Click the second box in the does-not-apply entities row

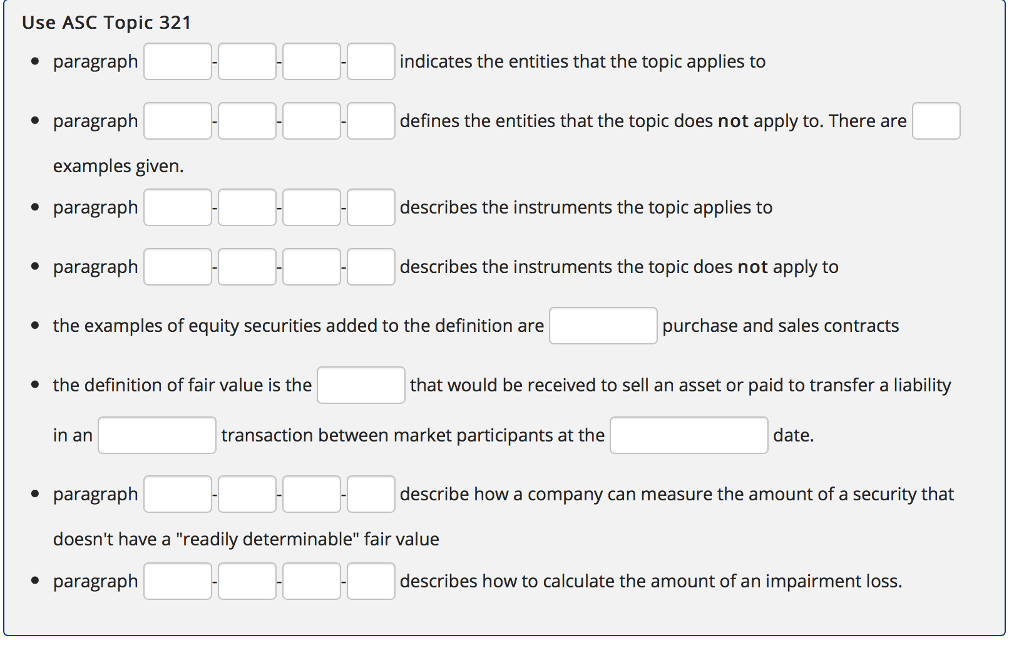[246, 120]
